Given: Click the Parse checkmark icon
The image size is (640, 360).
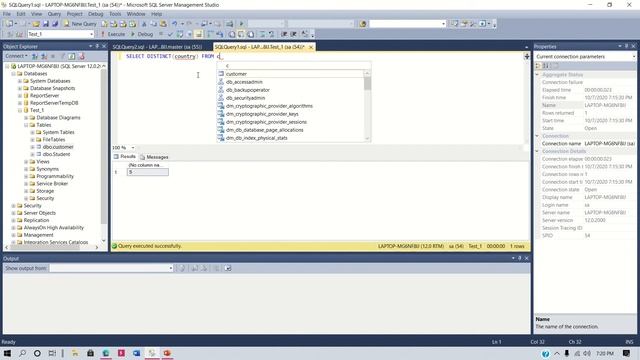Looking at the screenshot, I should (170, 34).
